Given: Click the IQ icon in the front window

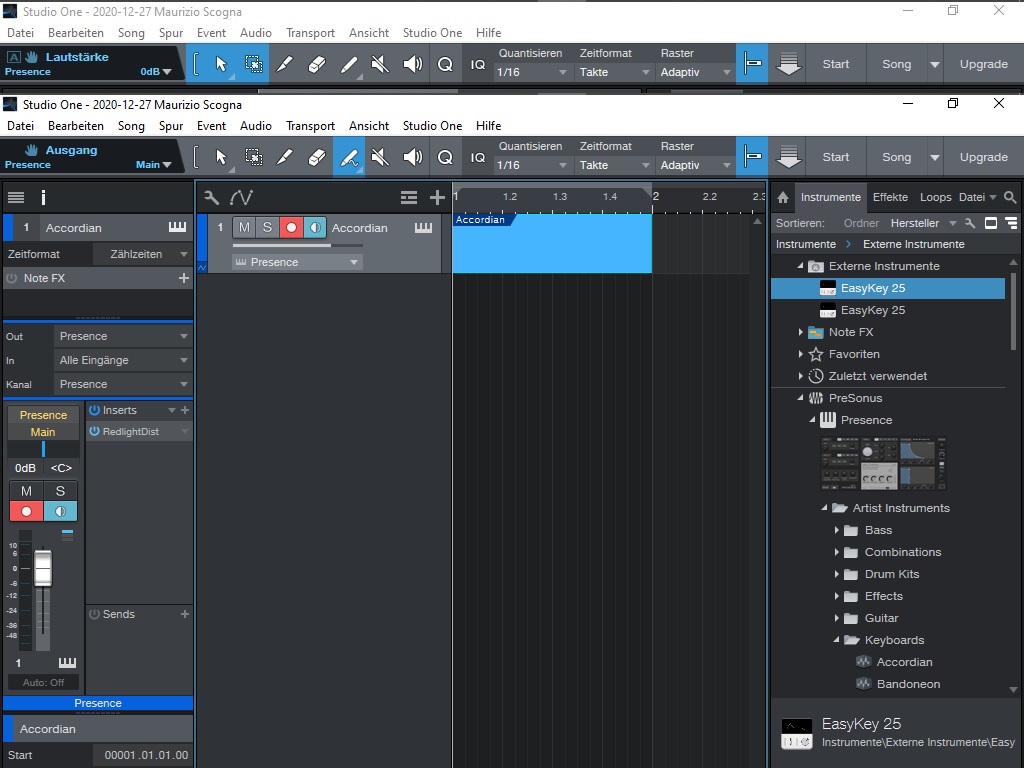Looking at the screenshot, I should (x=478, y=157).
